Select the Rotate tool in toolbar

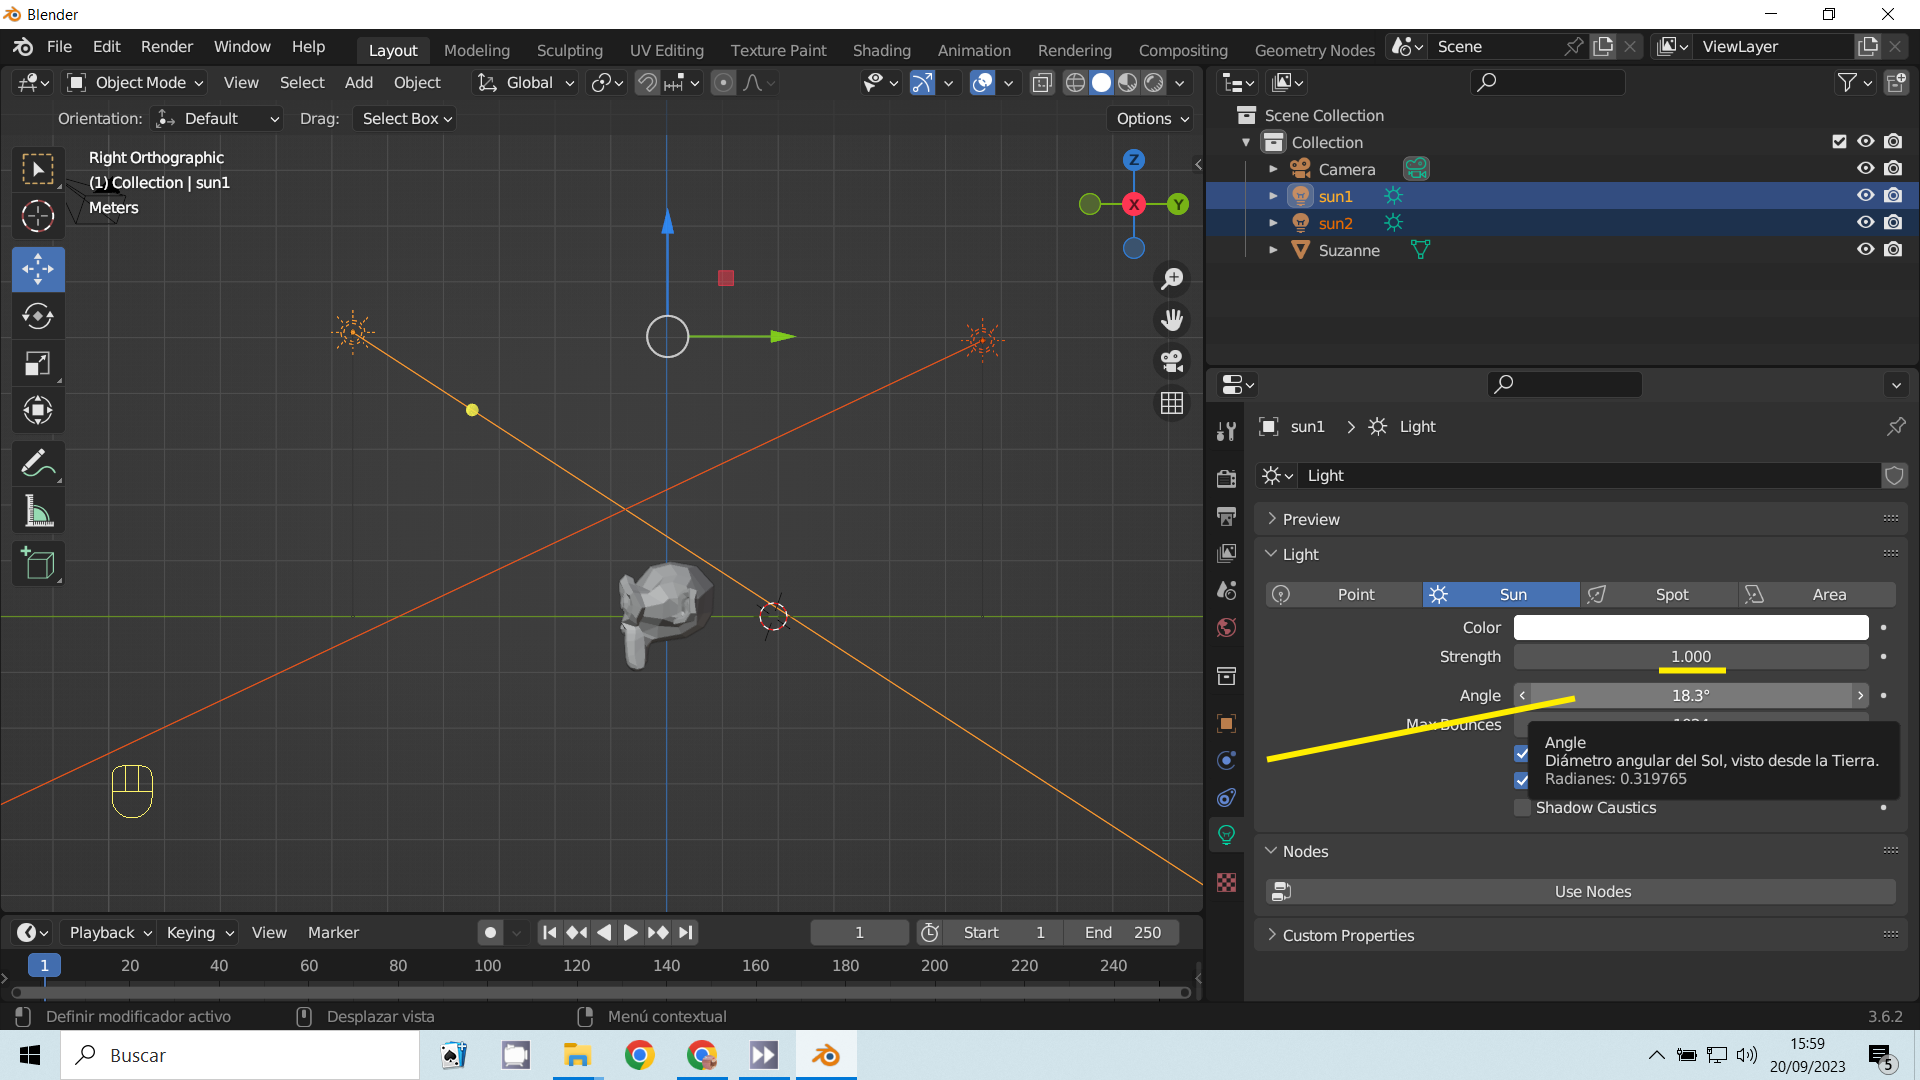(38, 316)
